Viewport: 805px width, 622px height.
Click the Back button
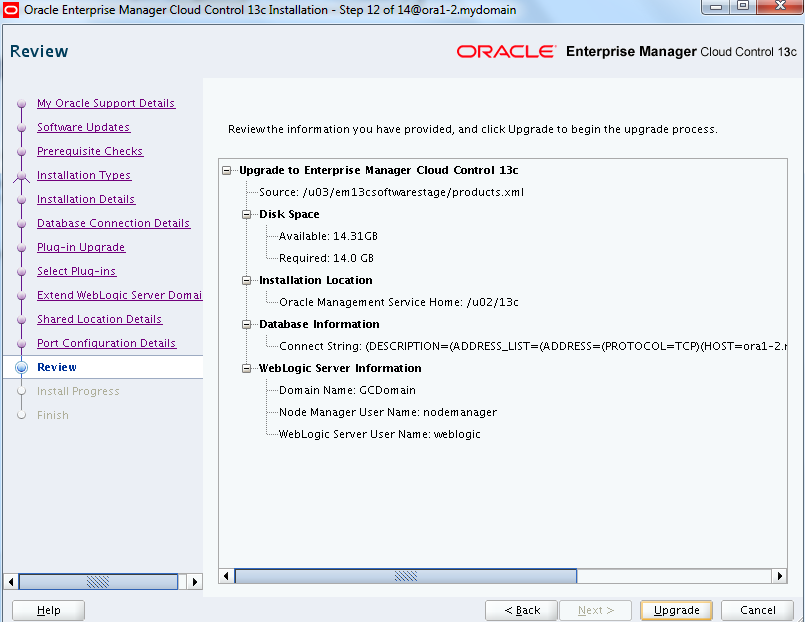coord(521,610)
